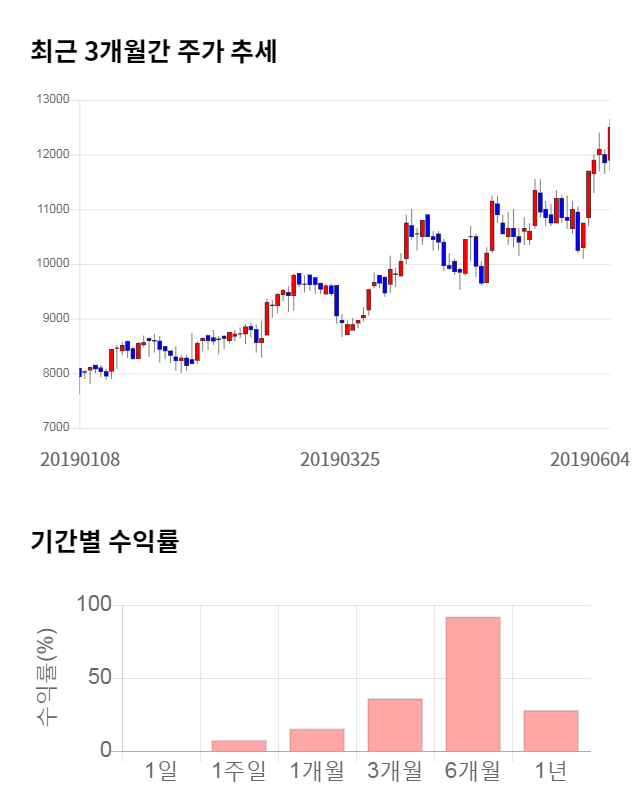Image resolution: width=640 pixels, height=810 pixels.
Task: Click the 수익률(%) y-axis title
Action: pyautogui.click(x=47, y=678)
